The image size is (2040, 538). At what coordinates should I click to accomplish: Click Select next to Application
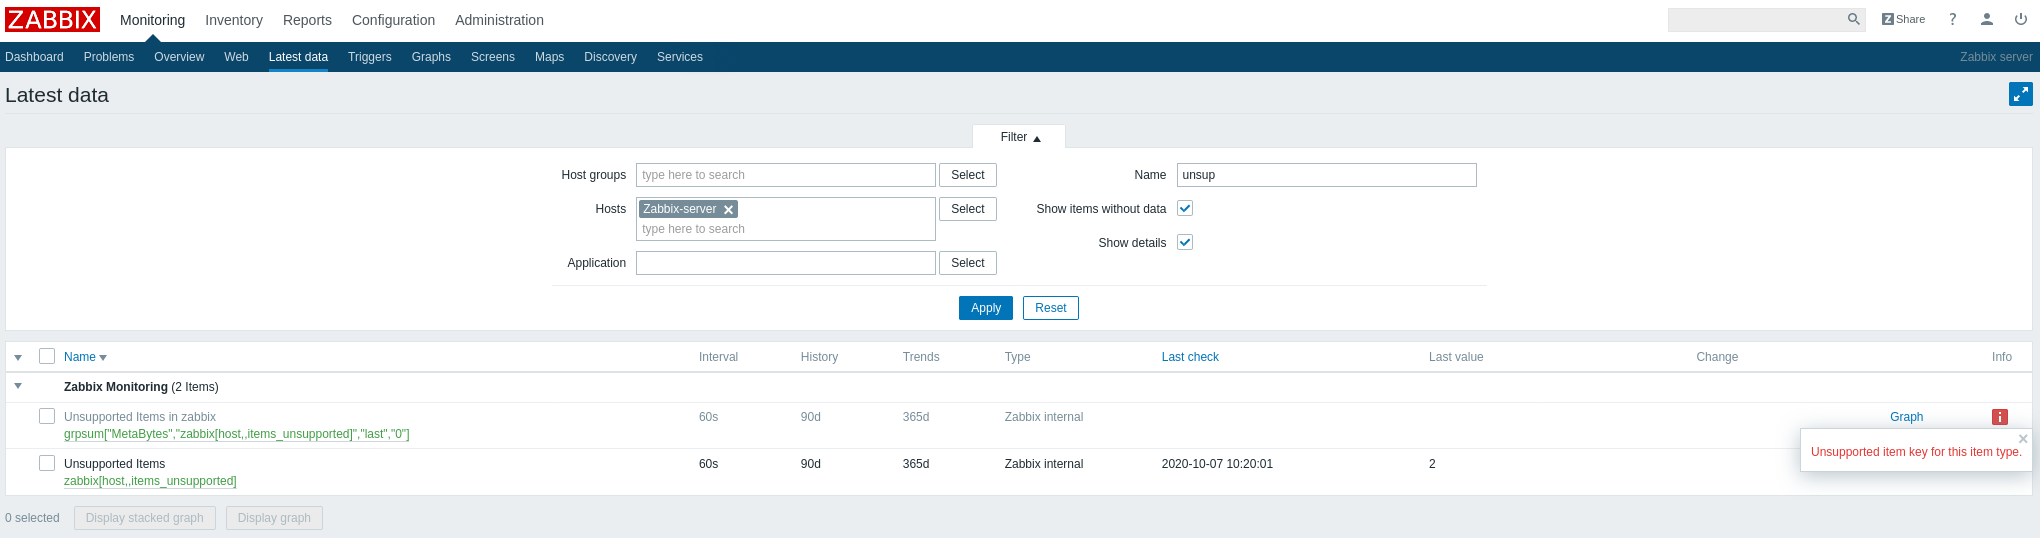point(968,263)
